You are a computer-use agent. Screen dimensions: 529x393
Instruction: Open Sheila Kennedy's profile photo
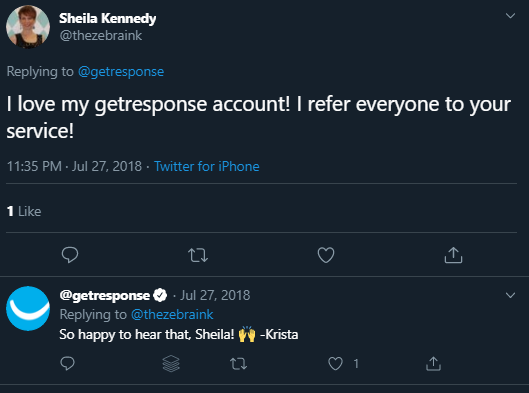(28, 26)
